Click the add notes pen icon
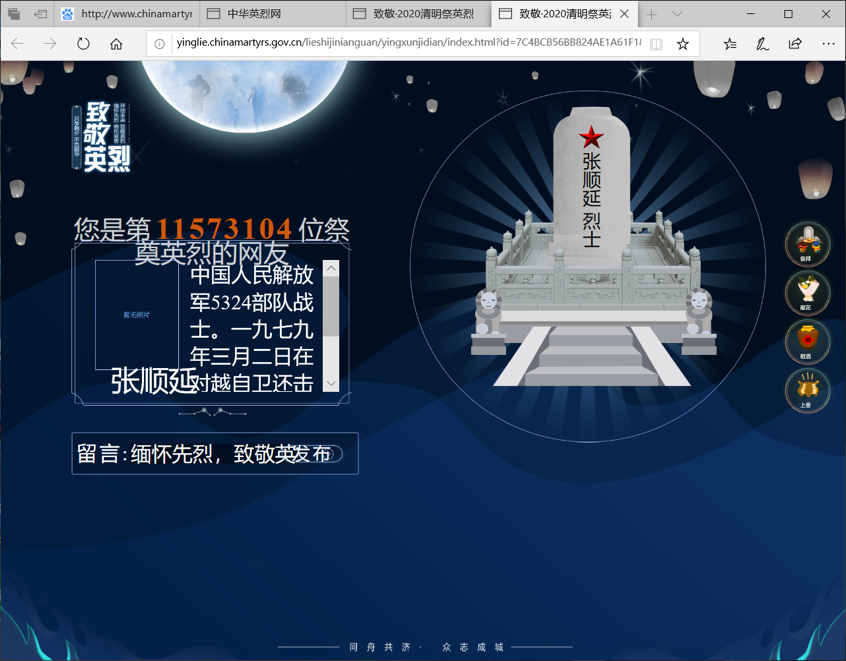This screenshot has height=661, width=846. [762, 44]
